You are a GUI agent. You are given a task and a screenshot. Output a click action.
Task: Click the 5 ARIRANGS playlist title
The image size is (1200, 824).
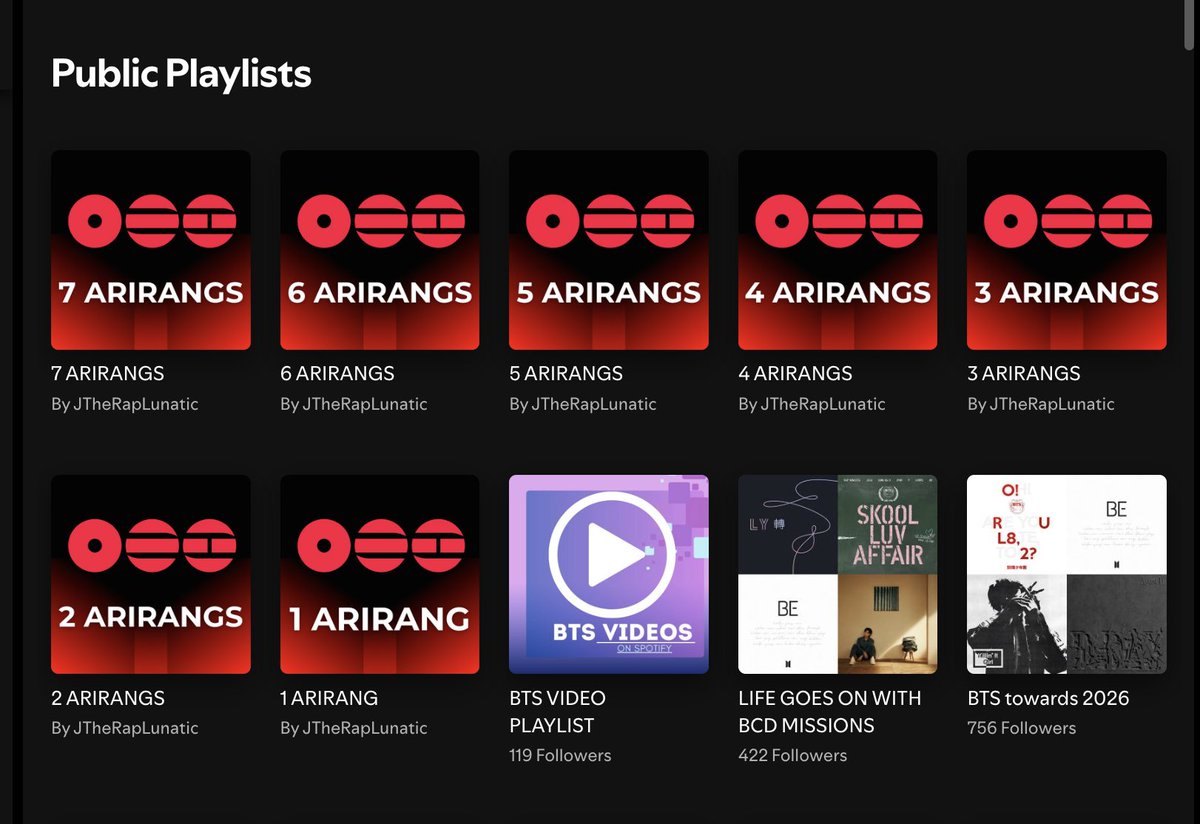(566, 374)
